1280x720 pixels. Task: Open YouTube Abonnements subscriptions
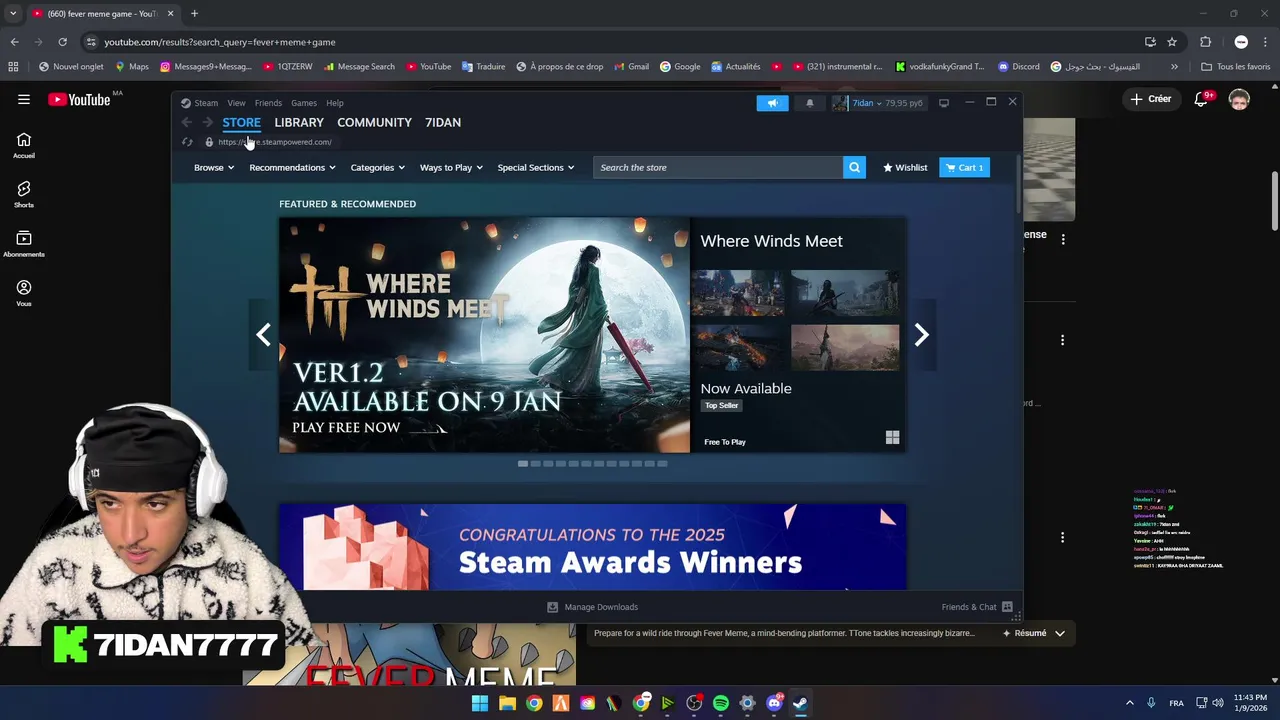(24, 244)
